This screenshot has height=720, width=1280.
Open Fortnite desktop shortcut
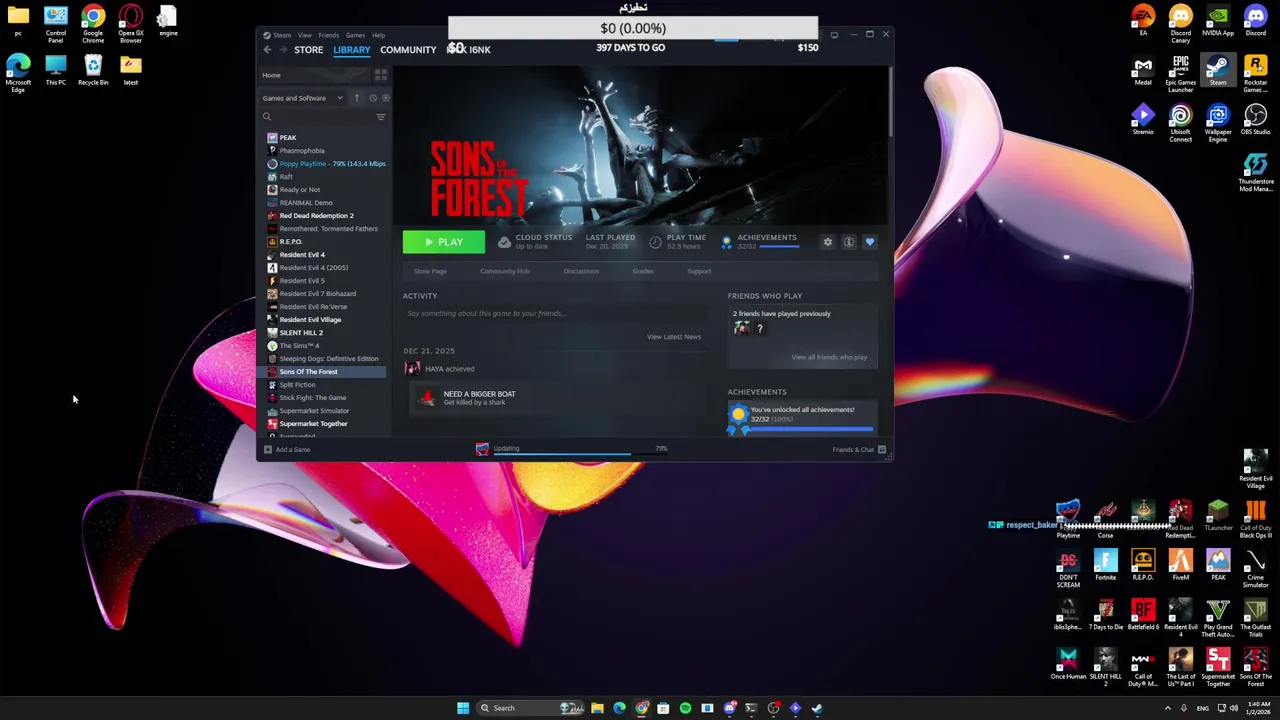1105,566
